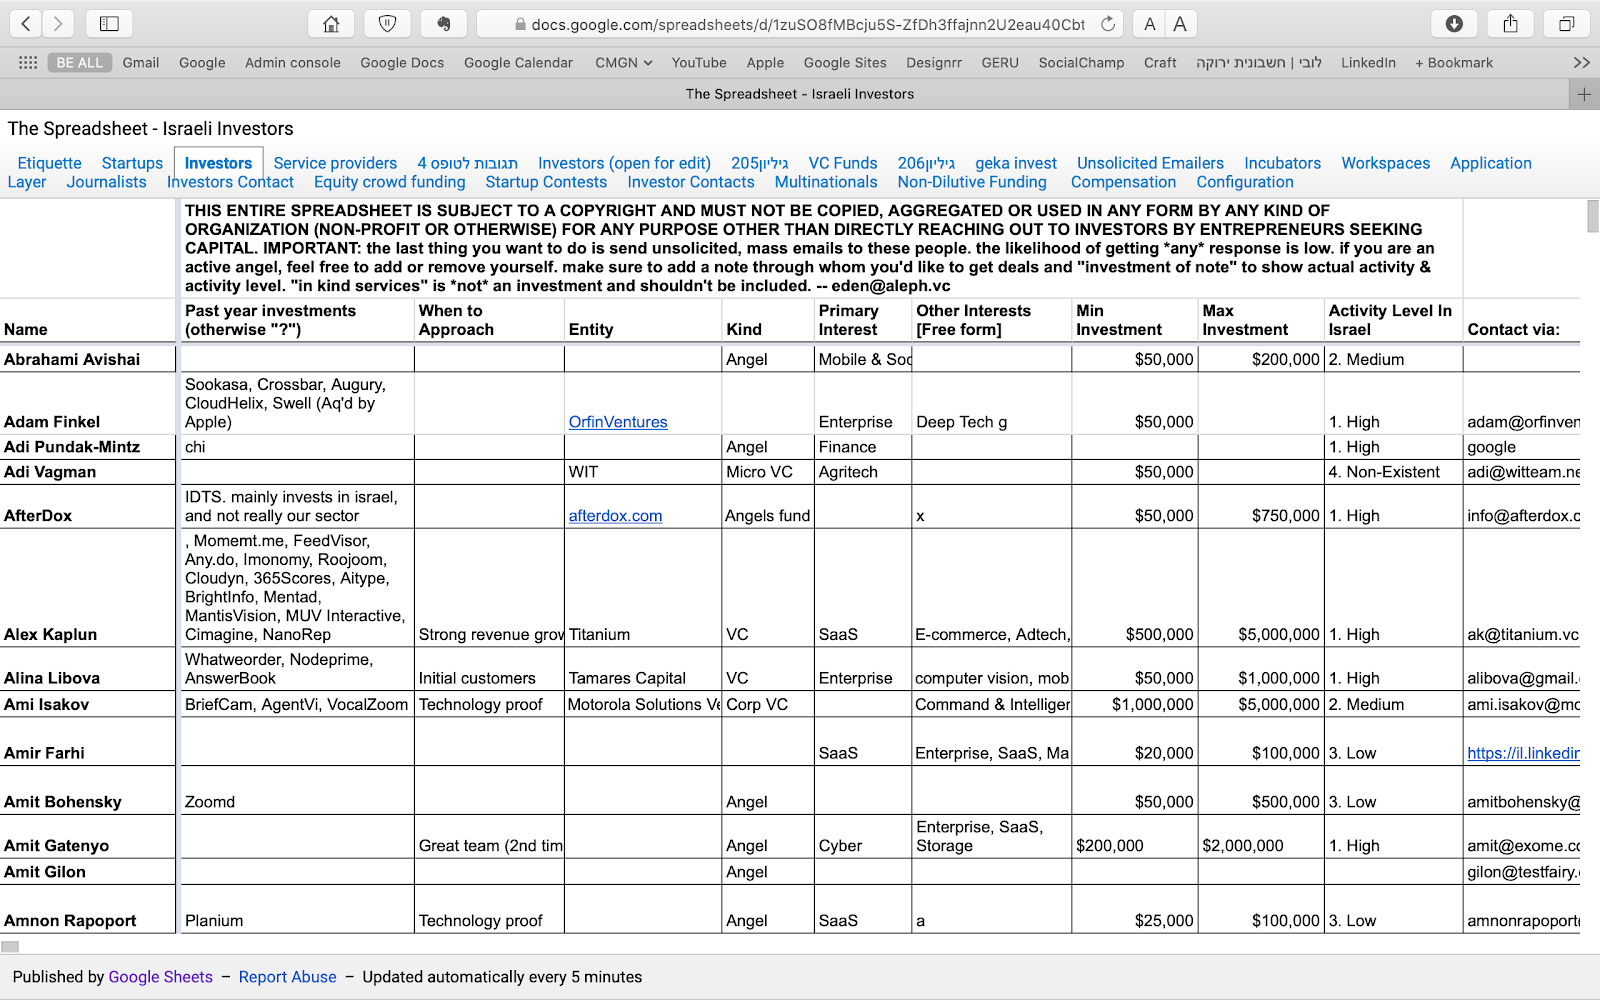Open the VC Funds sheet tab
Viewport: 1600px width, 1000px height.
tap(843, 163)
